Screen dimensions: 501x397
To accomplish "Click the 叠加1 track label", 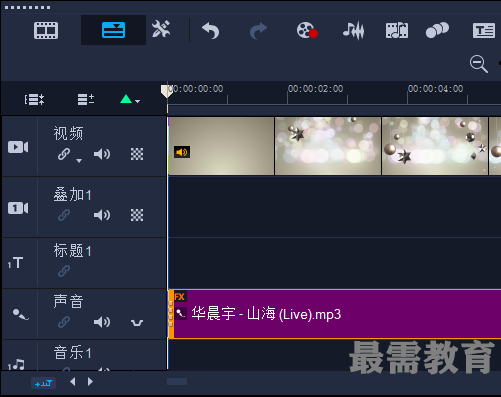I will click(72, 194).
